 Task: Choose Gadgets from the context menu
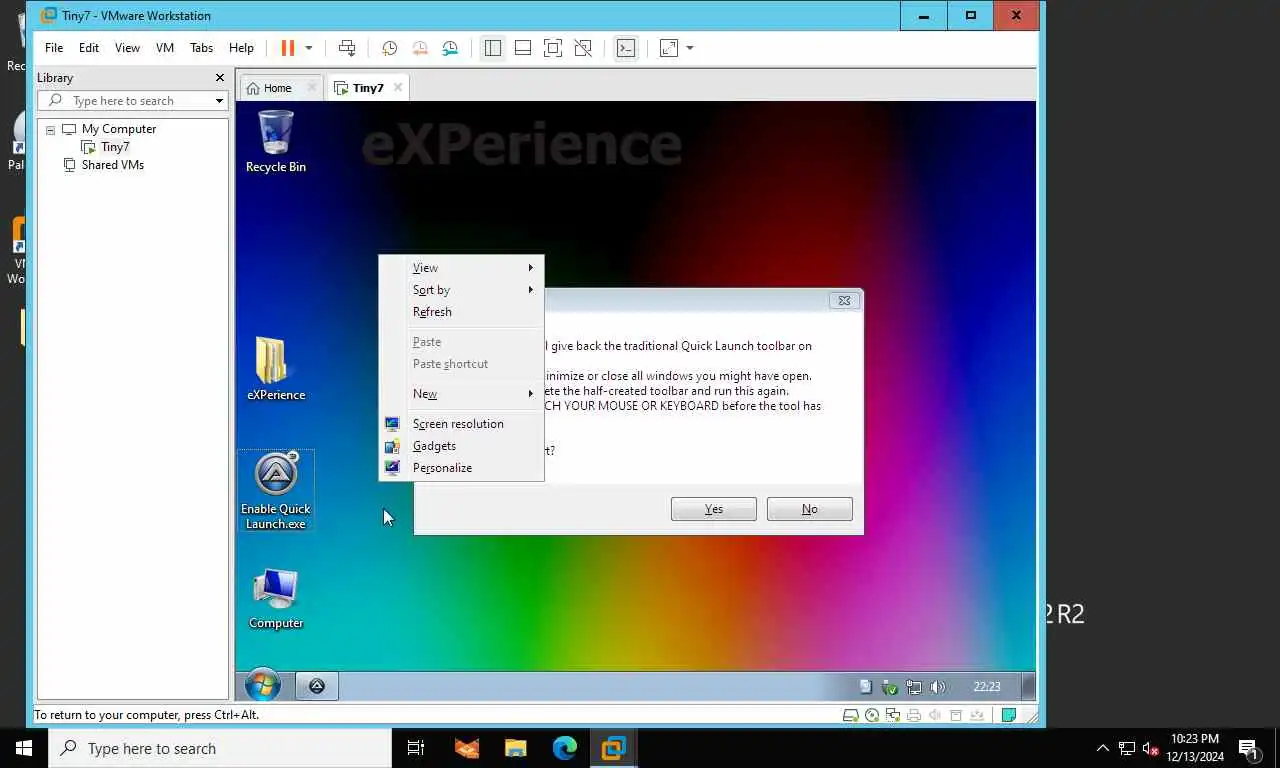click(461, 446)
